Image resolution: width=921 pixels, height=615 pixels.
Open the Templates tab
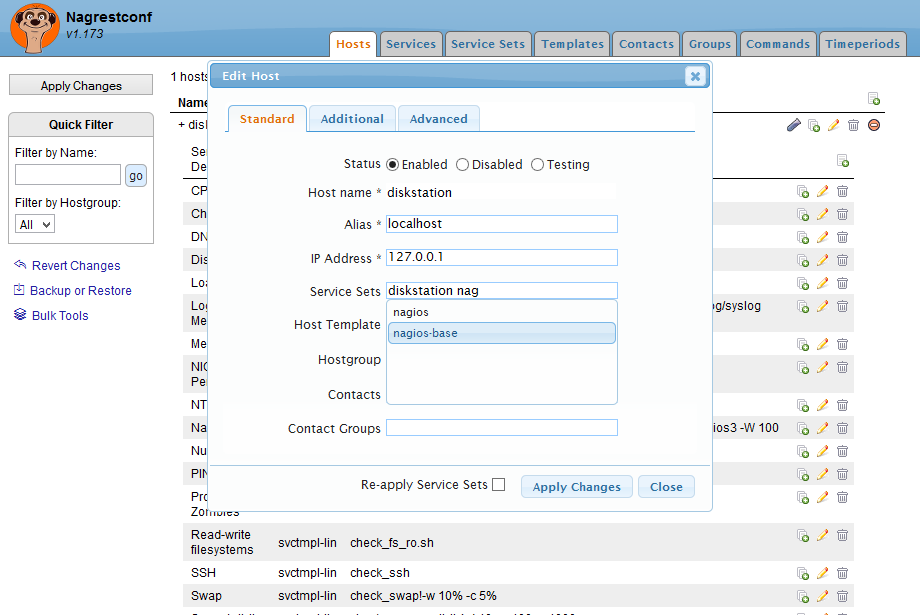(x=572, y=44)
